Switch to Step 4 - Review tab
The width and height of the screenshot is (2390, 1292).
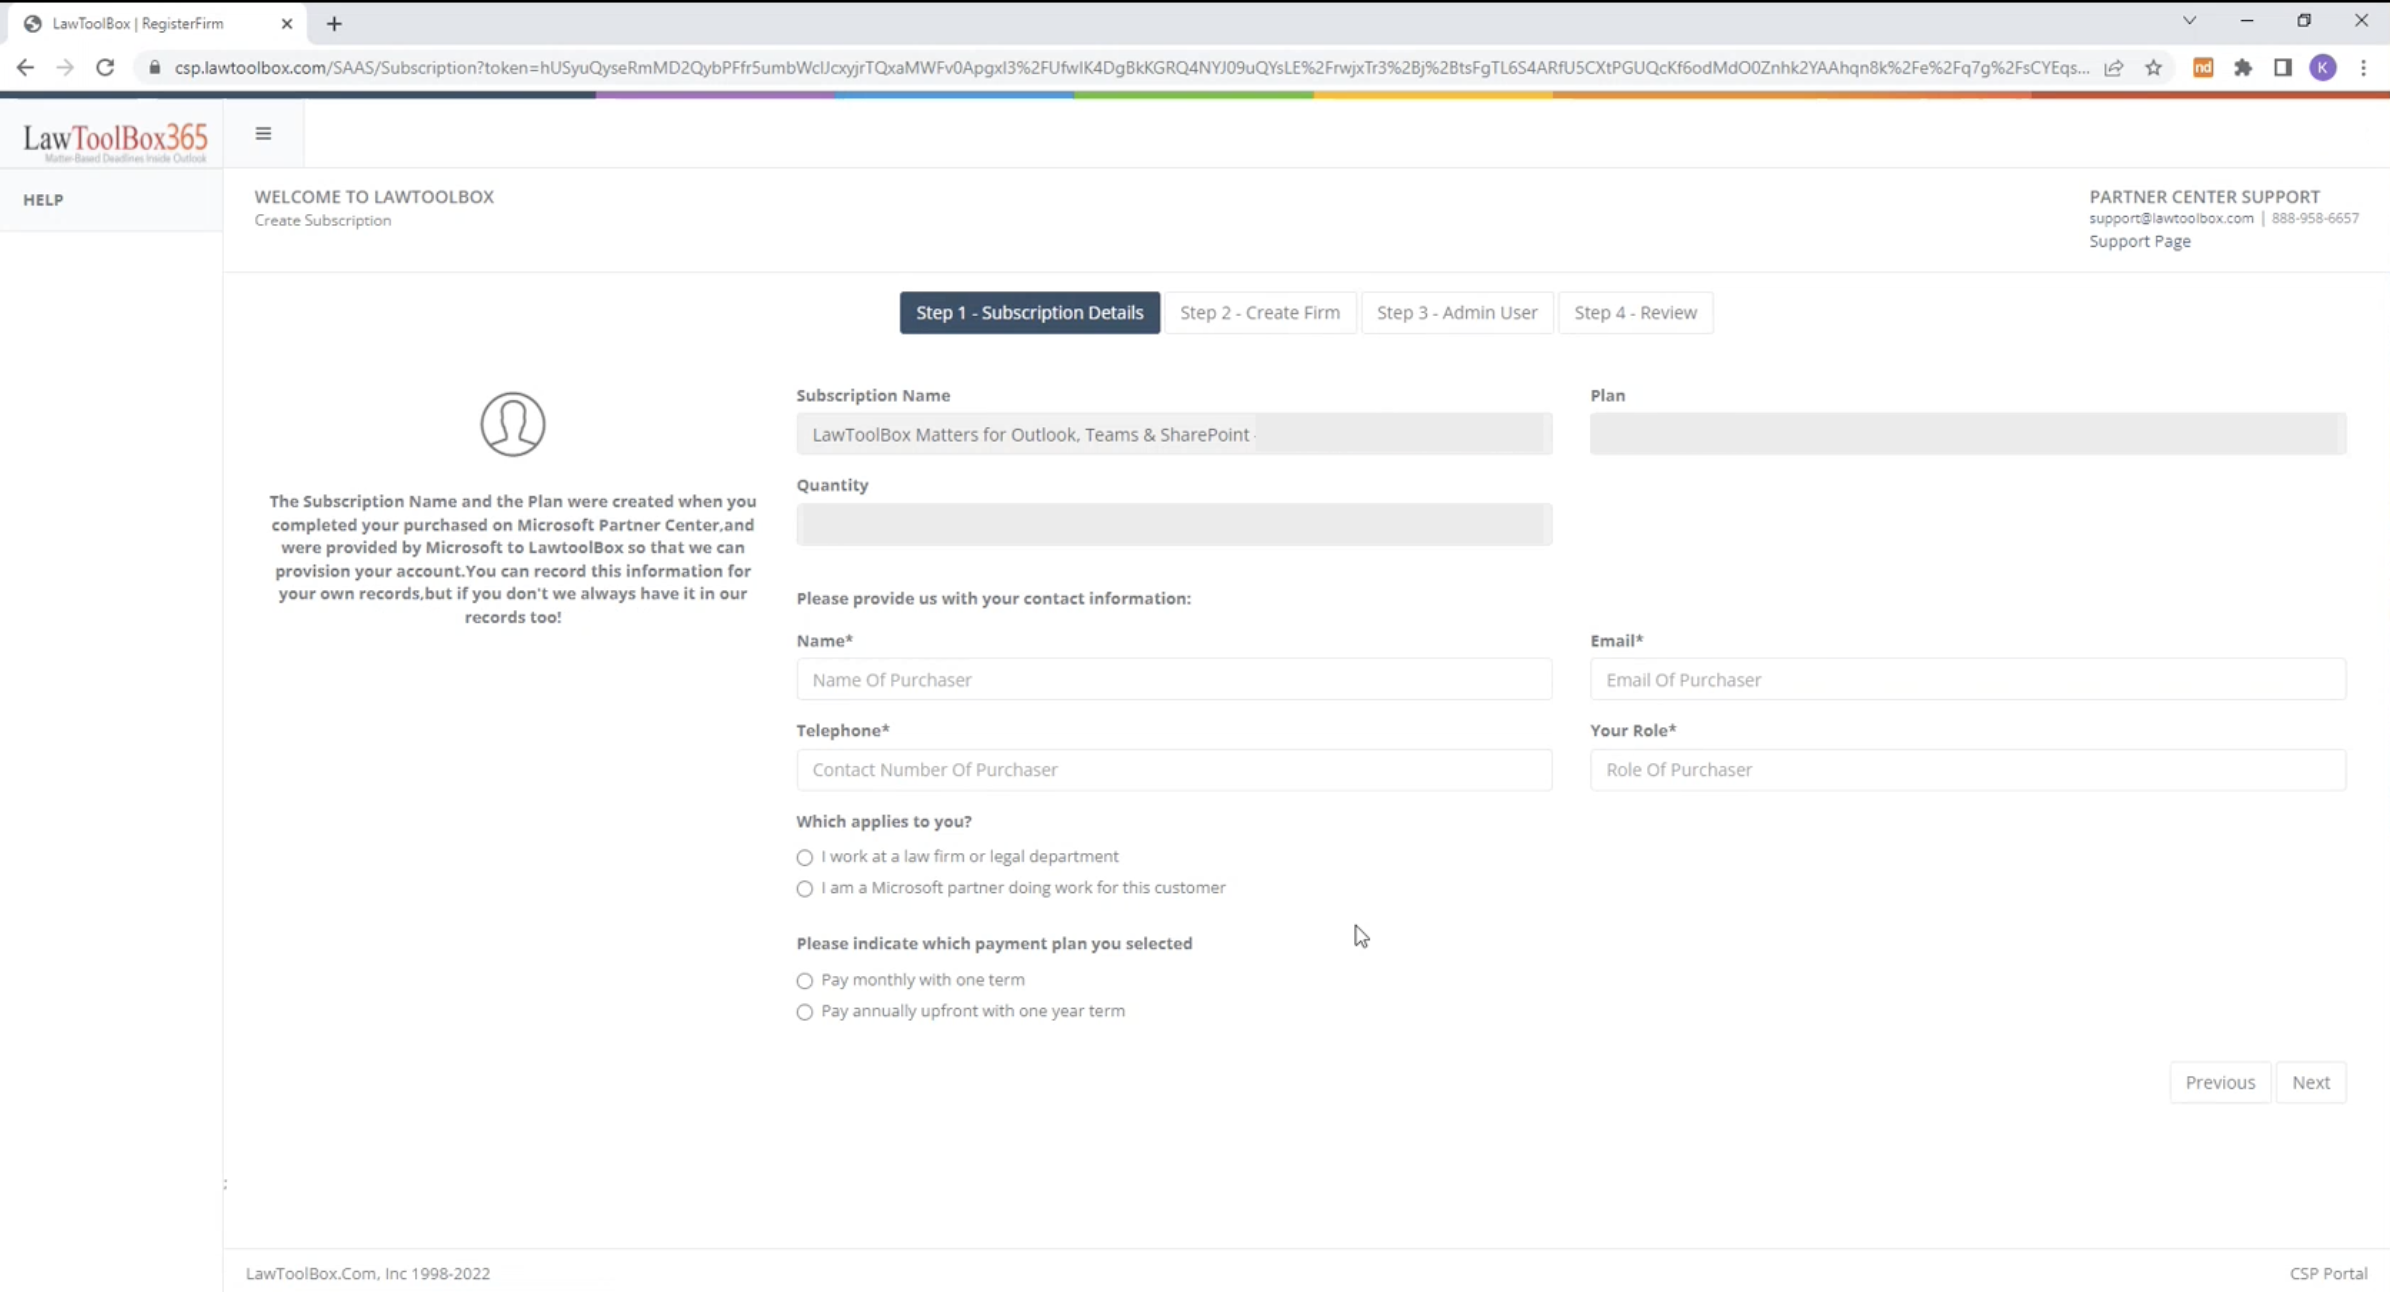pos(1635,312)
